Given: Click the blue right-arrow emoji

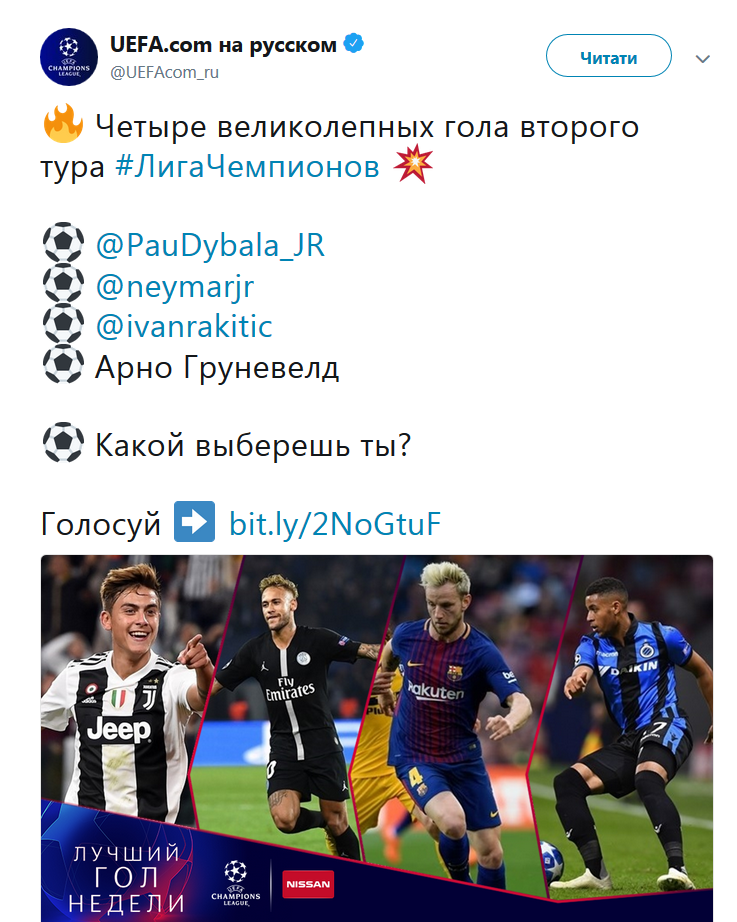Looking at the screenshot, I should pos(195,521).
